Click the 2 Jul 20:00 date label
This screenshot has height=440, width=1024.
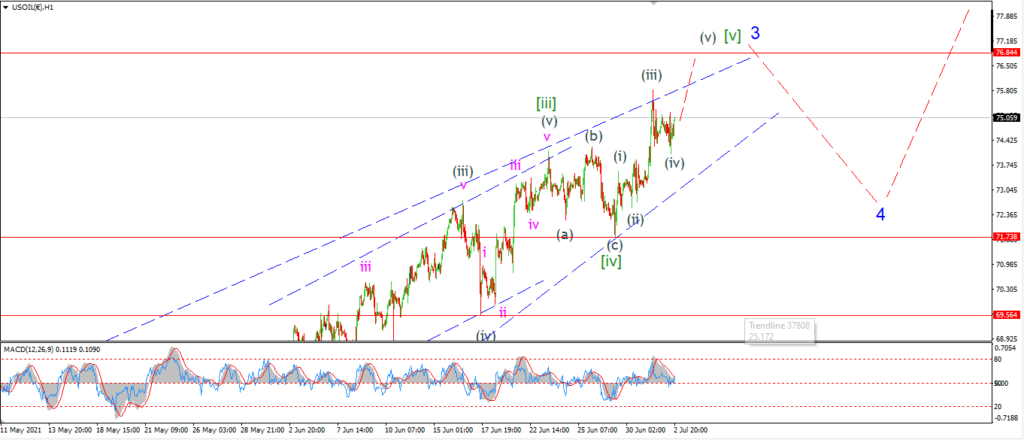coord(691,431)
